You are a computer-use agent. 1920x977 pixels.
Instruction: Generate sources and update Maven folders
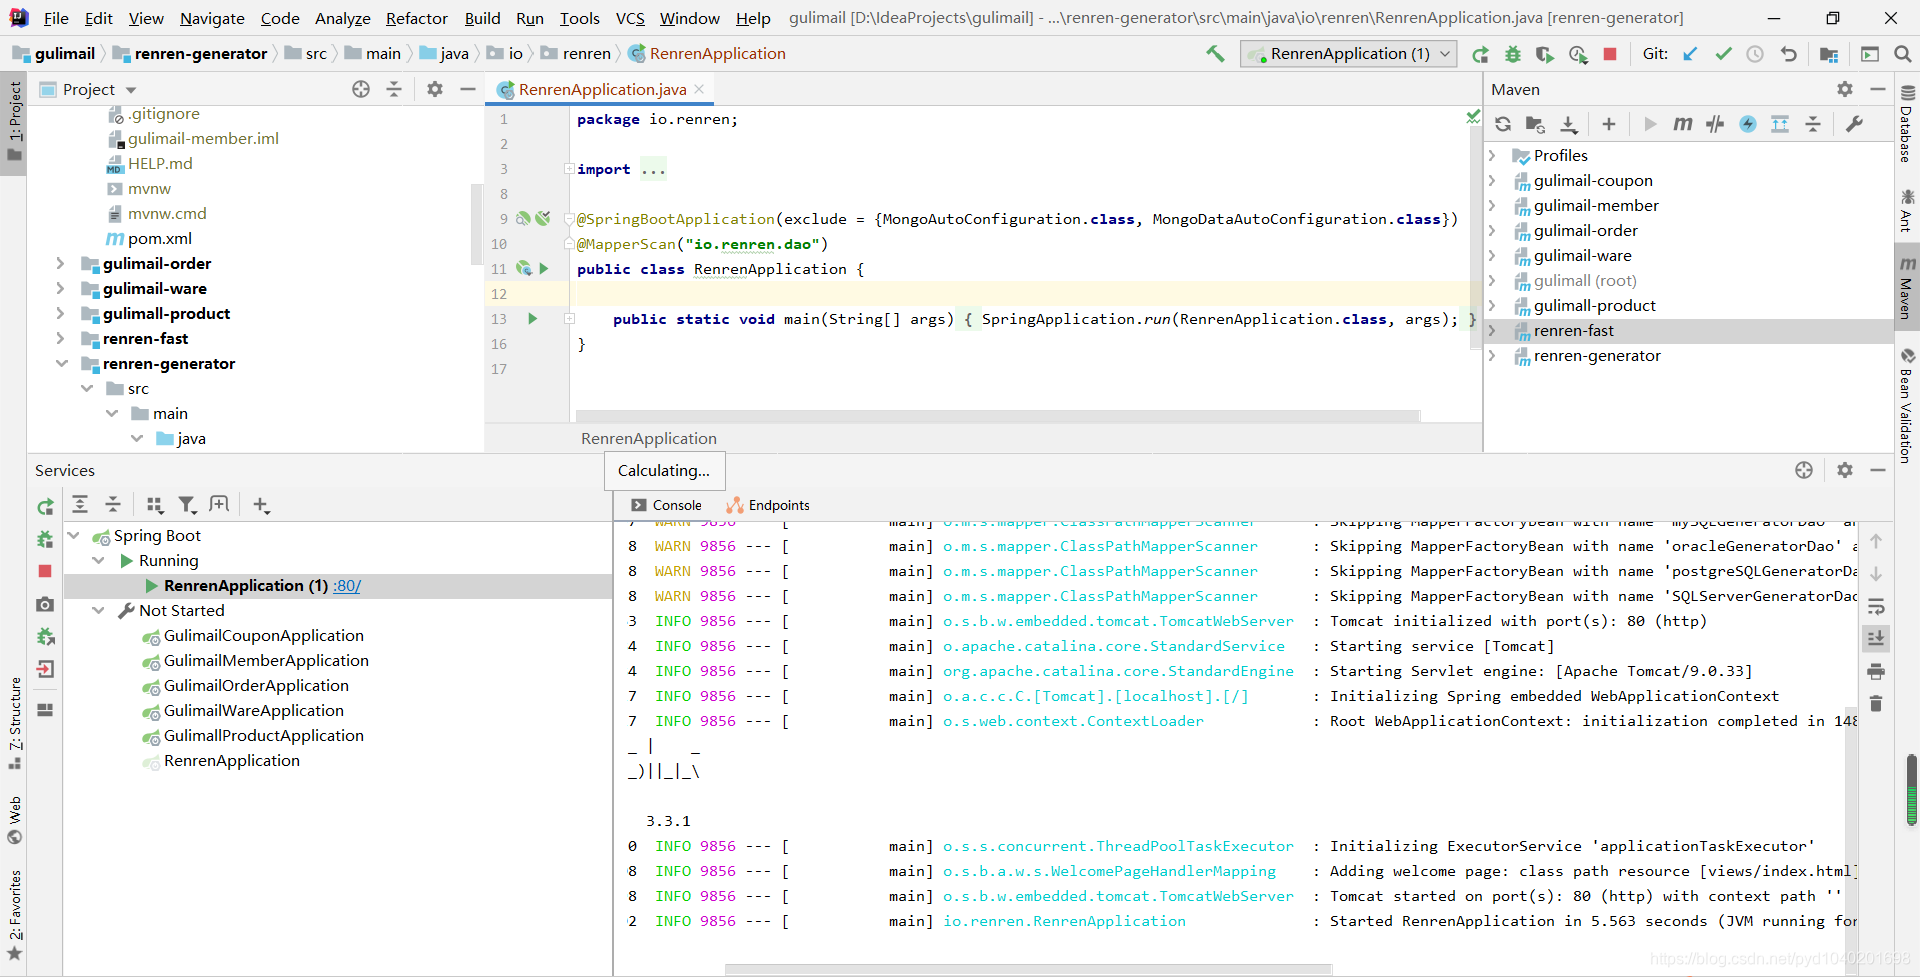coord(1535,124)
